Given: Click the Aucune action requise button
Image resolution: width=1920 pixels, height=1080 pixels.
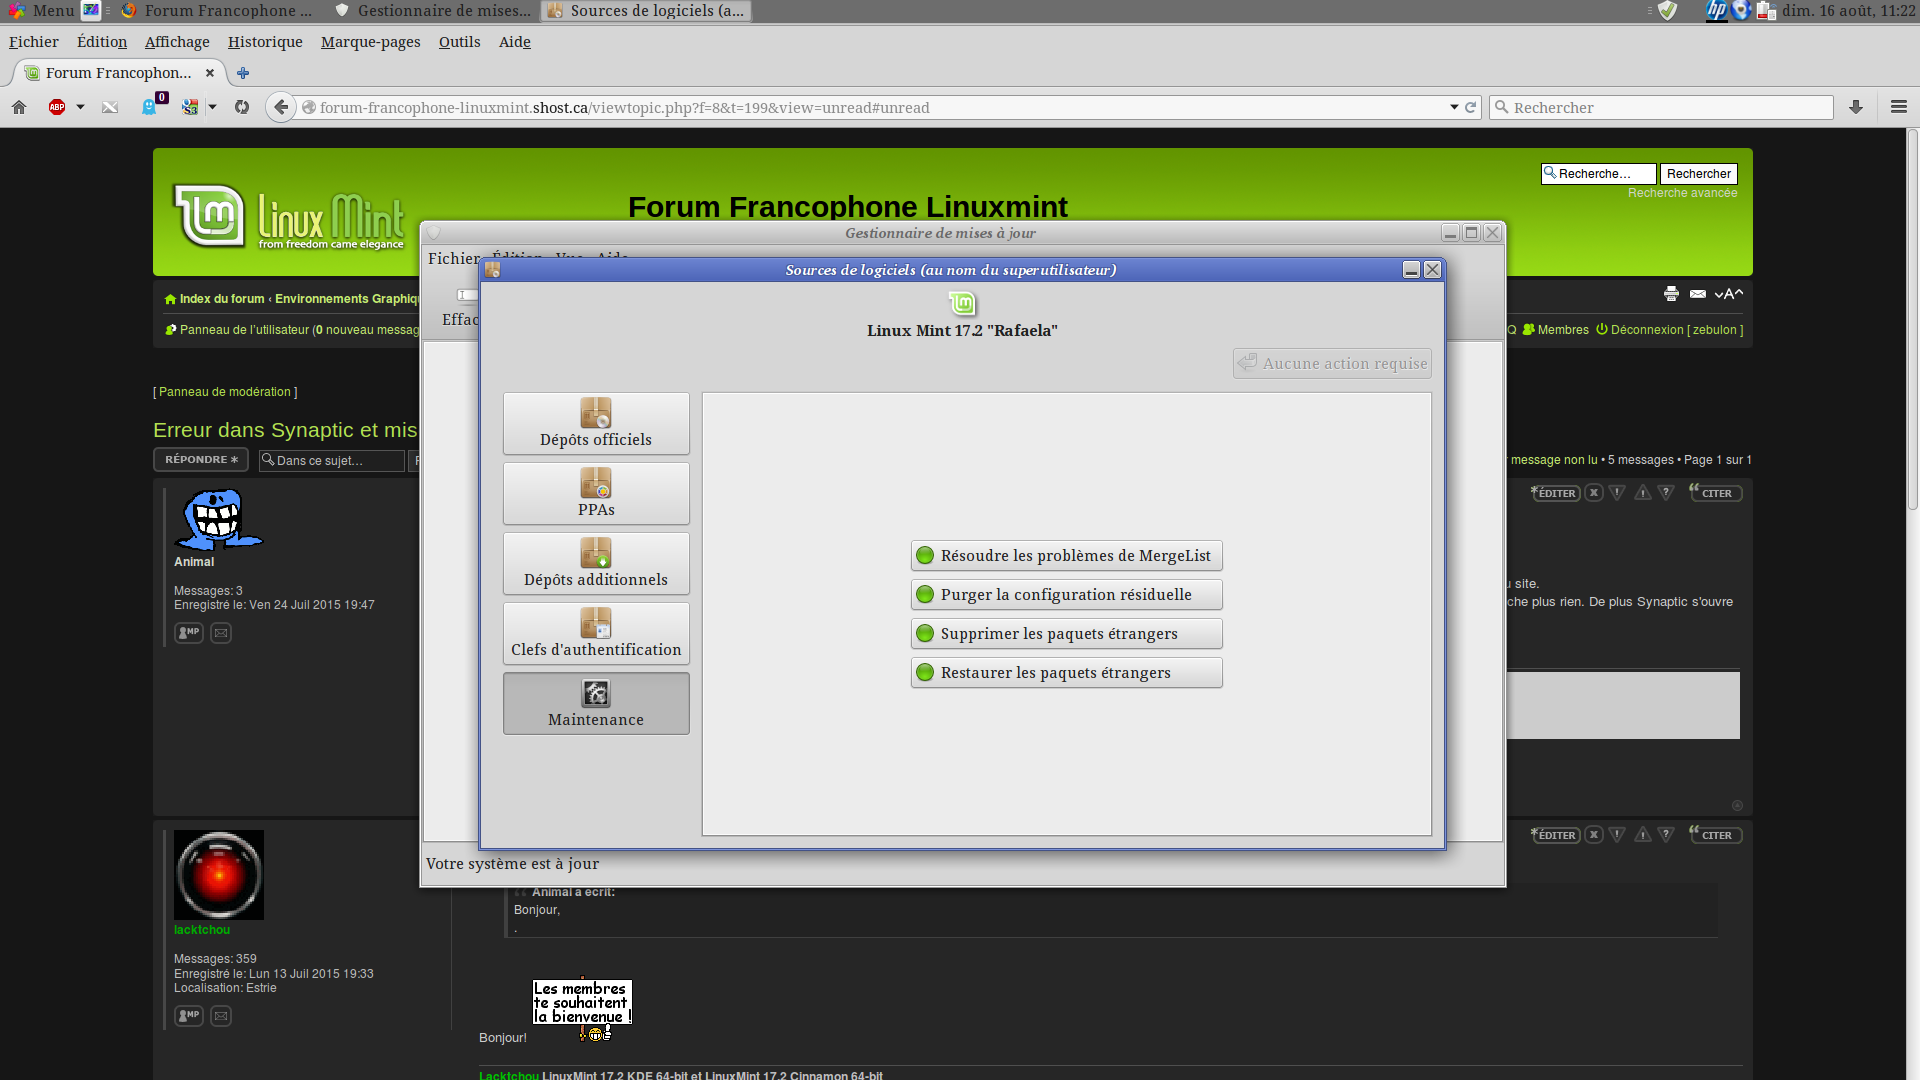Looking at the screenshot, I should [x=1332, y=363].
